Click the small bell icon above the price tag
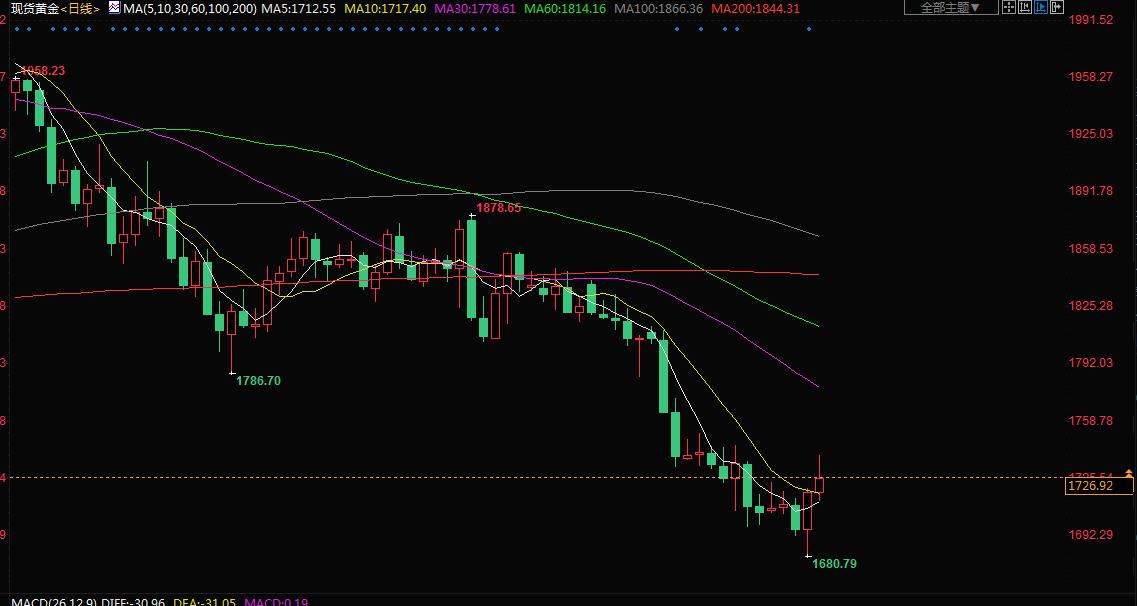This screenshot has height=606, width=1137. tap(1128, 472)
